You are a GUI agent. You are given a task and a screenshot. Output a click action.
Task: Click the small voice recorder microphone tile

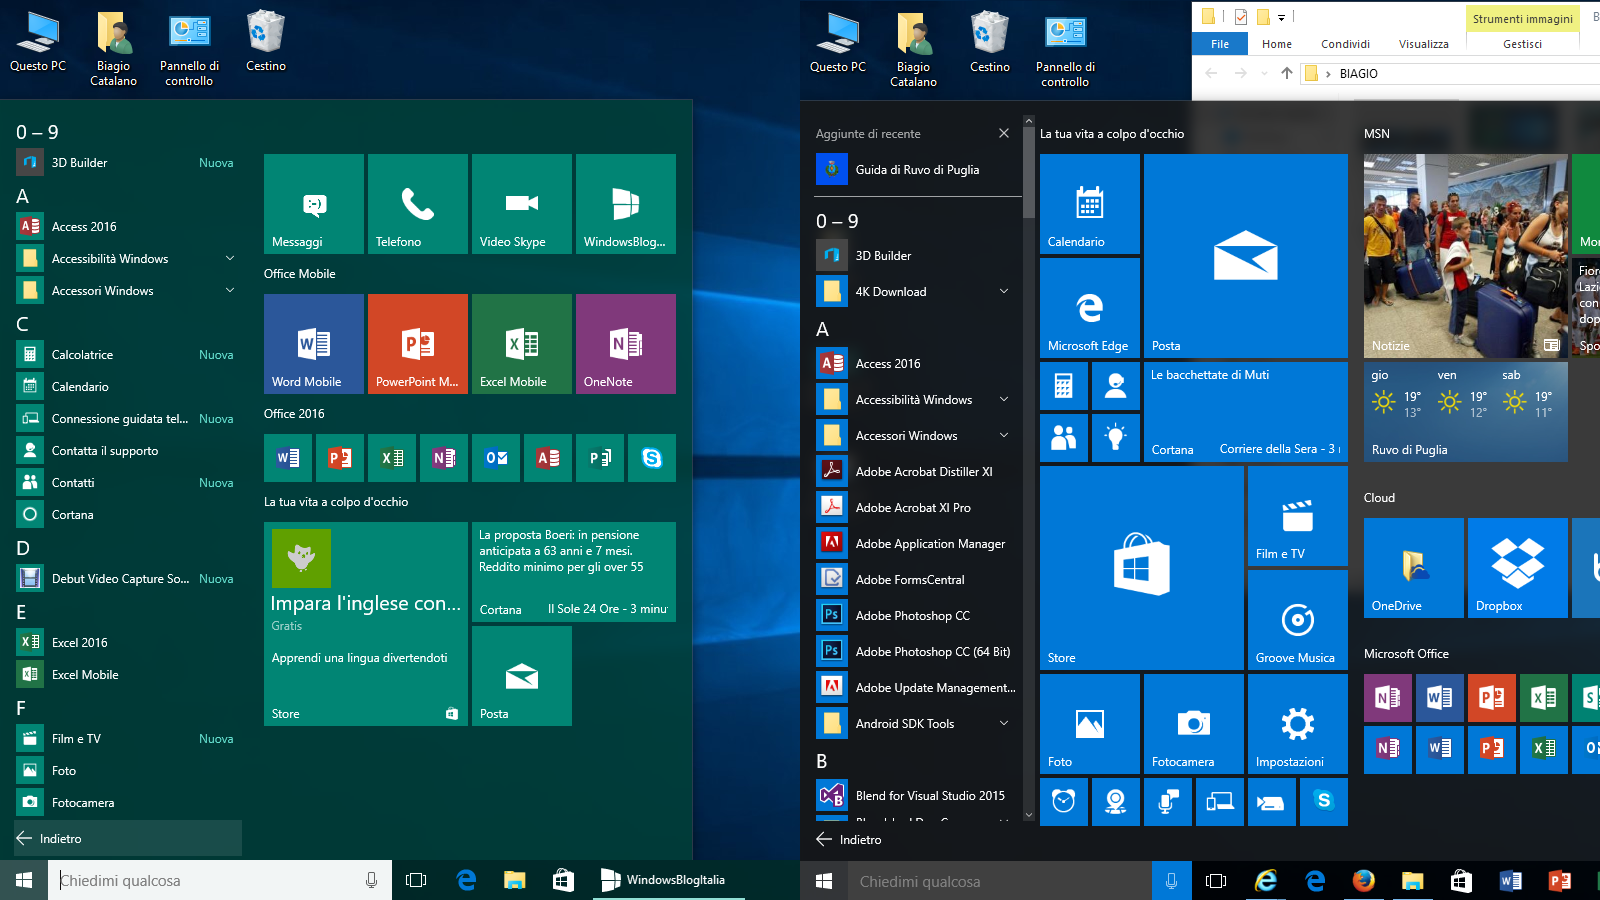(x=1168, y=802)
